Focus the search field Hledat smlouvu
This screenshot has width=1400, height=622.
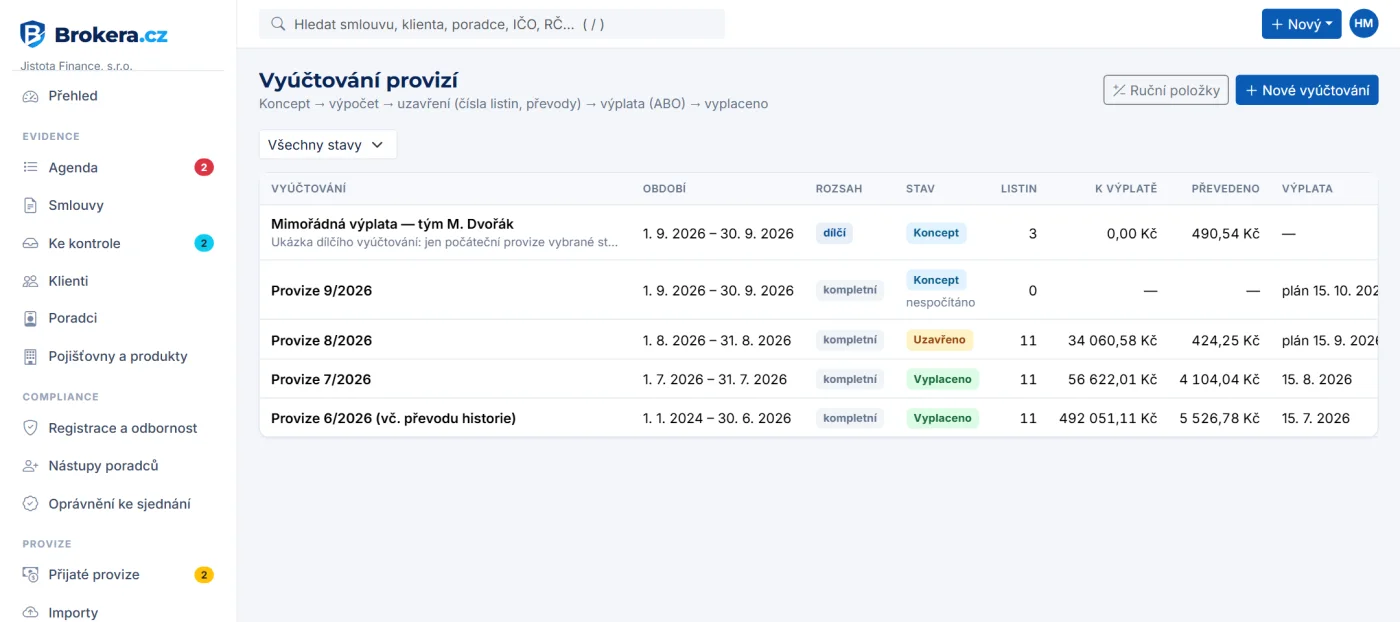pyautogui.click(x=492, y=24)
